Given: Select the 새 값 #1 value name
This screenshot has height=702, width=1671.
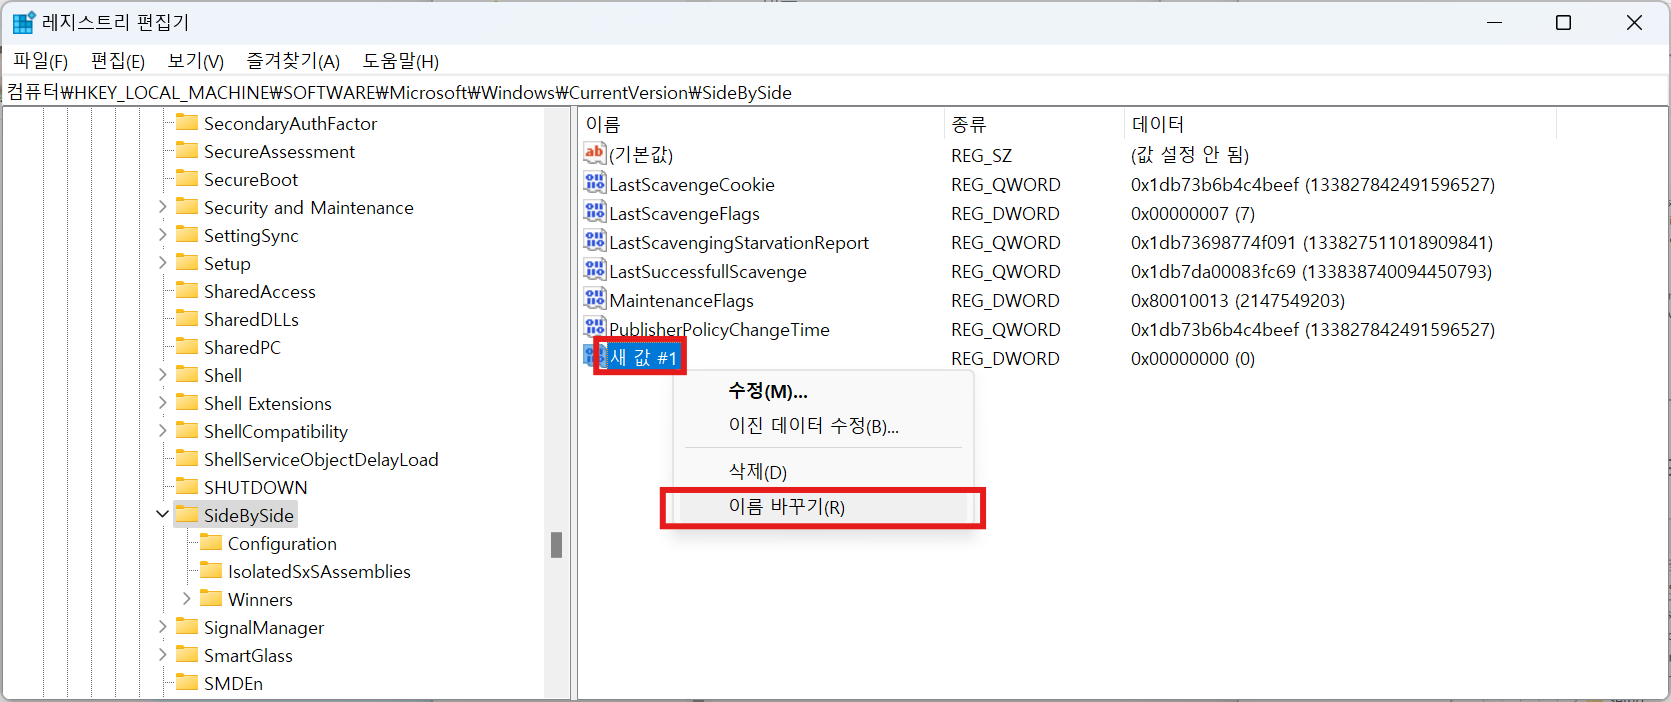Looking at the screenshot, I should (644, 358).
